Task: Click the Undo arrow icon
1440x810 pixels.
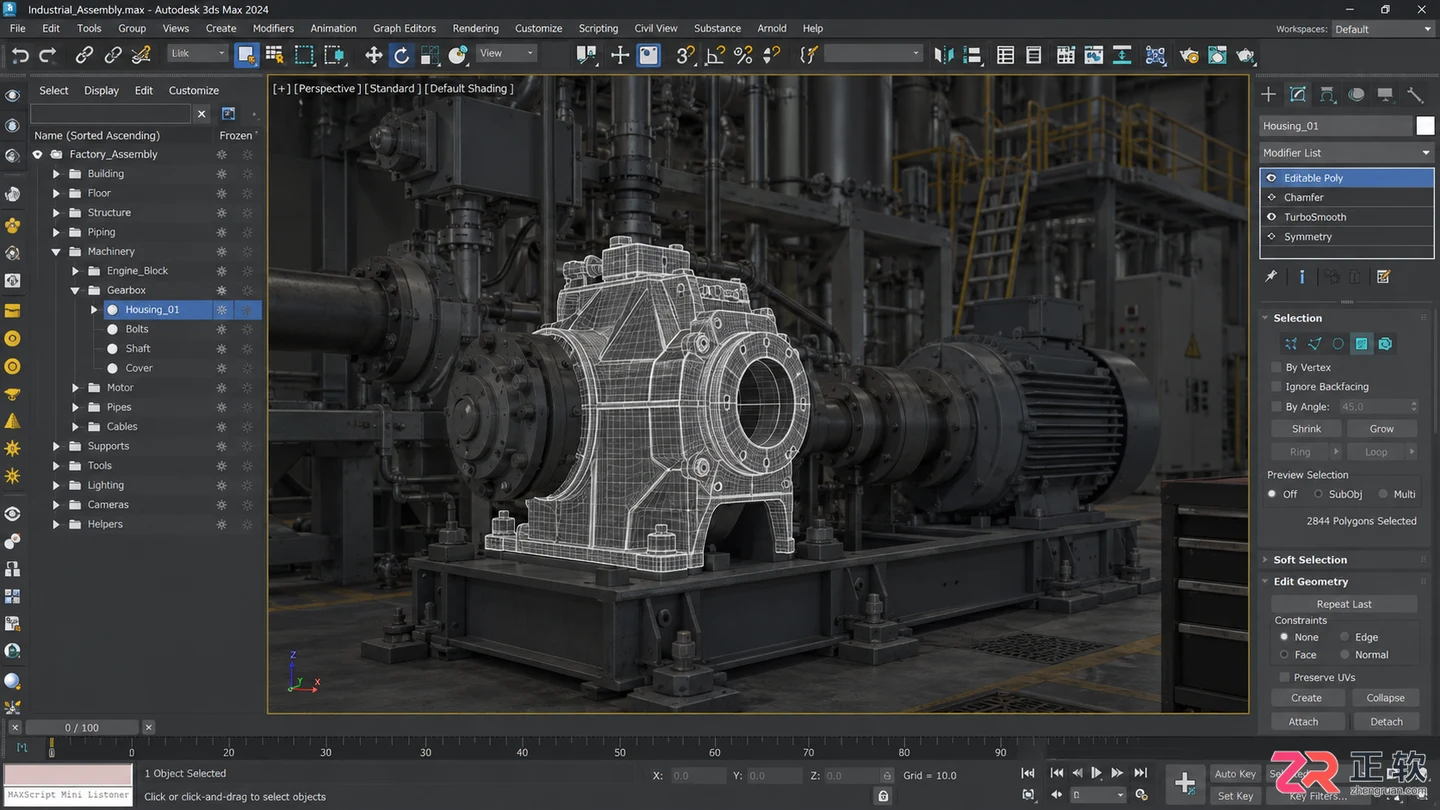Action: 20,55
